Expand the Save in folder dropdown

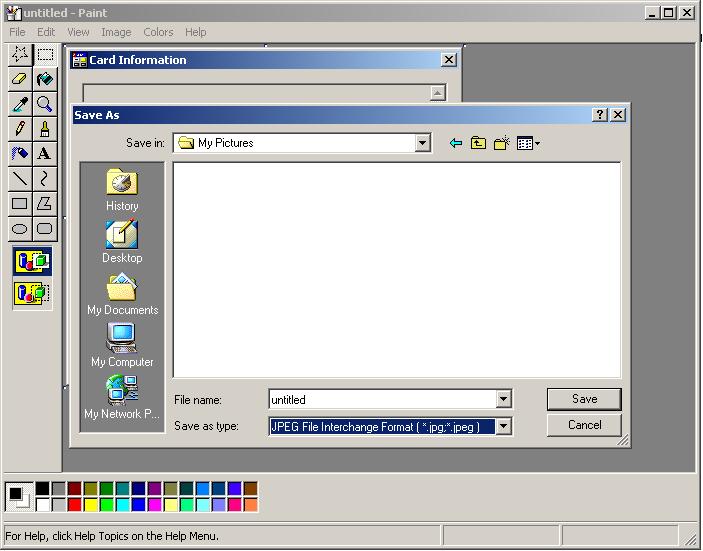tap(422, 143)
